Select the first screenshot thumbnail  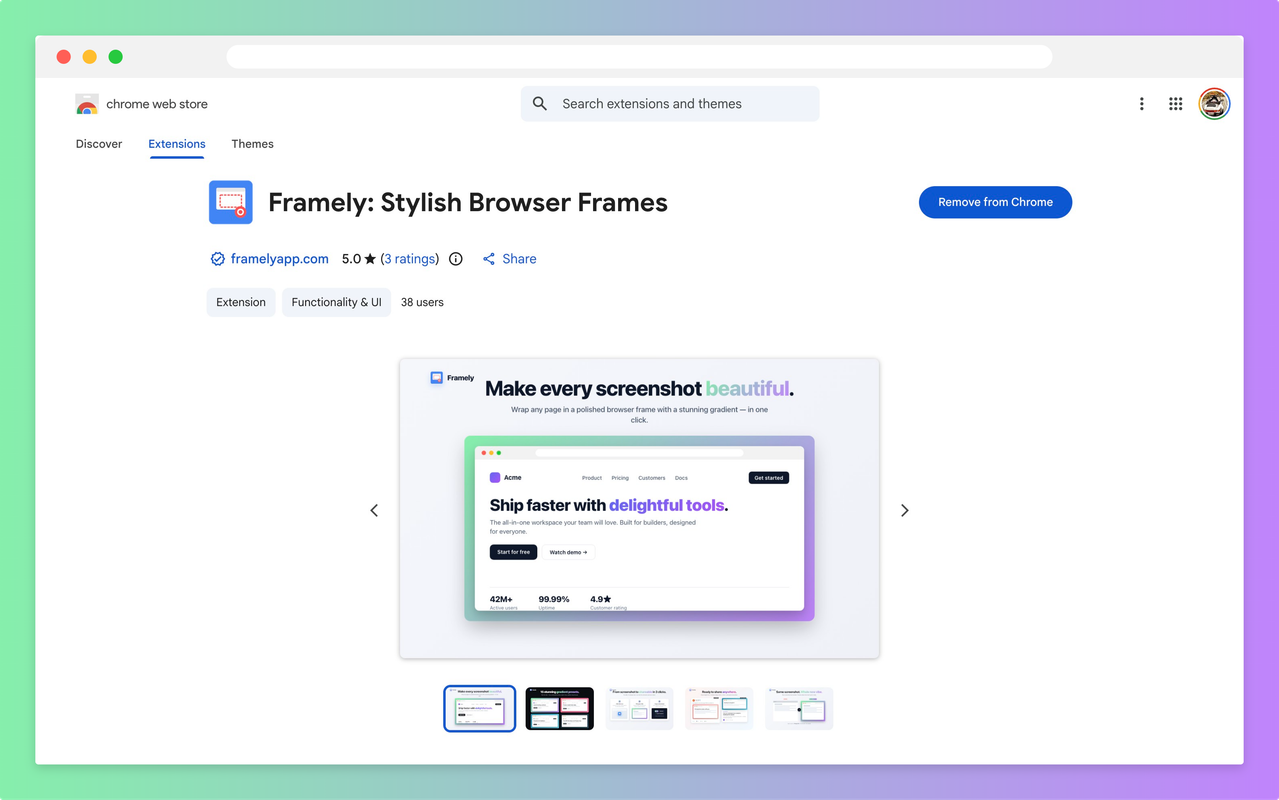480,709
